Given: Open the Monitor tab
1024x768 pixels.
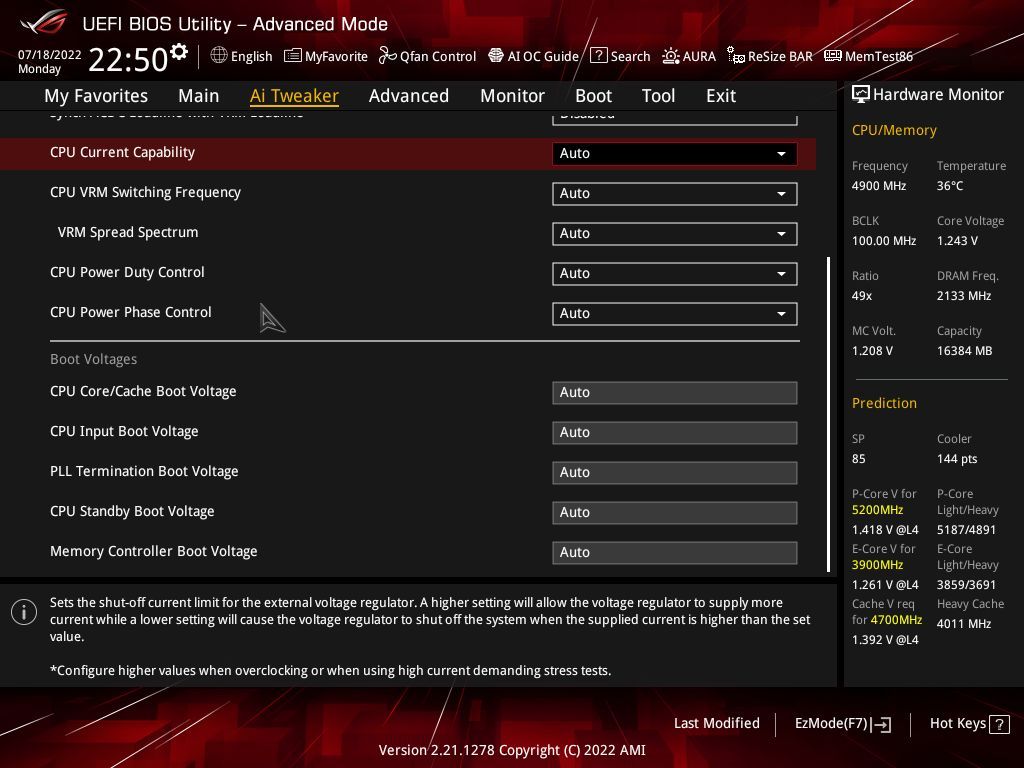Looking at the screenshot, I should coord(512,96).
